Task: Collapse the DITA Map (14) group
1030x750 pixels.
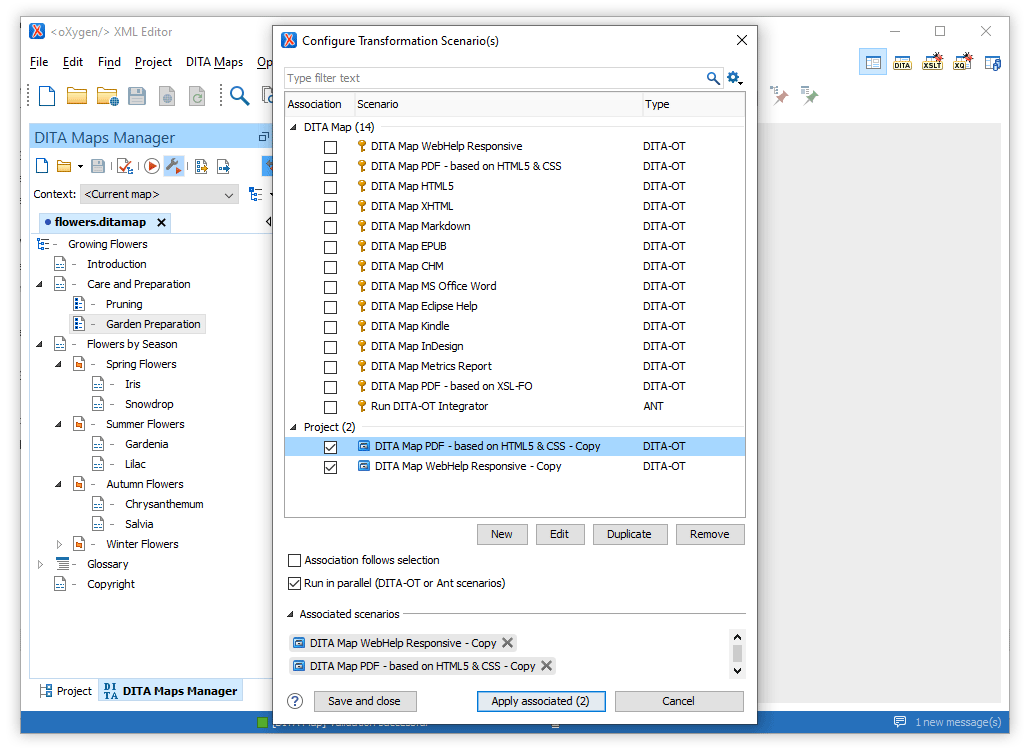Action: pyautogui.click(x=293, y=127)
